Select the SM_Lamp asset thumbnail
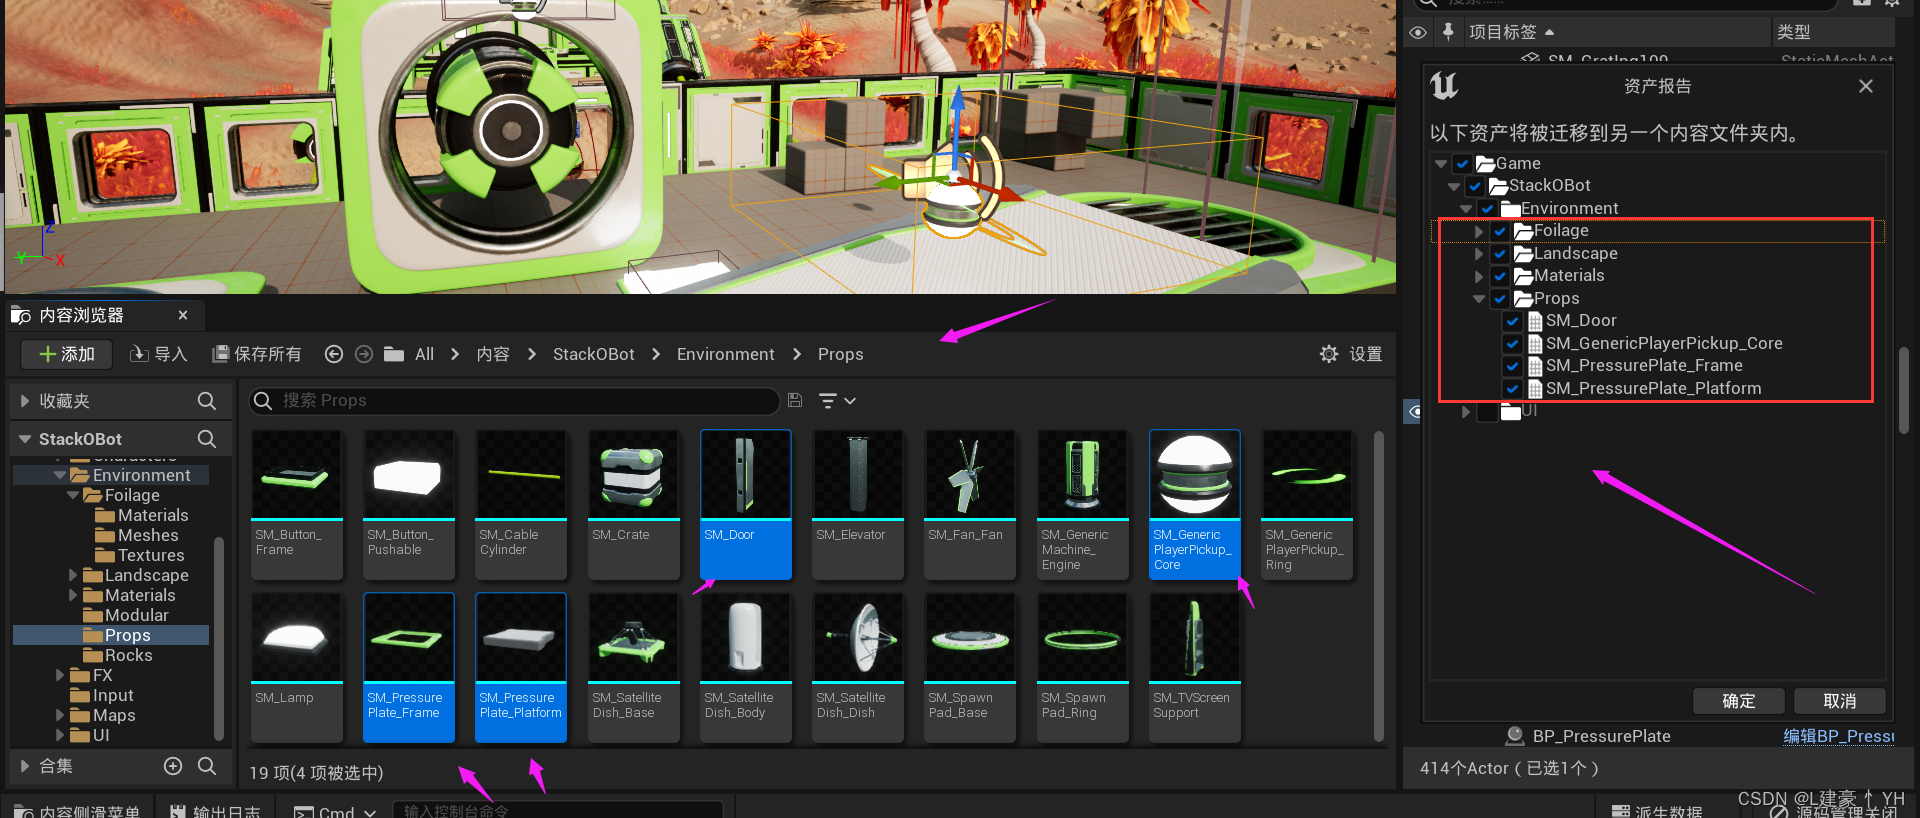The image size is (1920, 818). (x=296, y=668)
